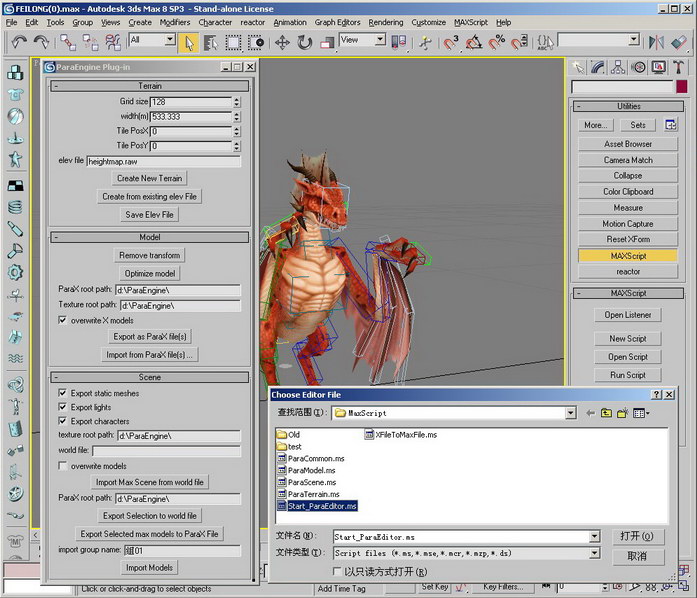Open the MAXScript menu

click(471, 22)
